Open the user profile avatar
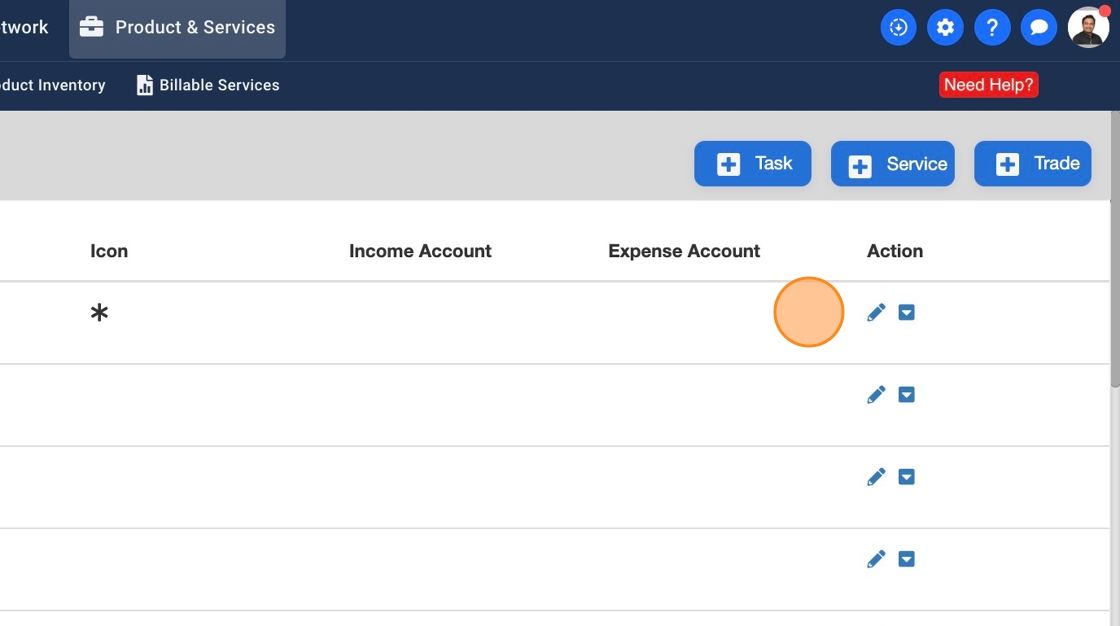The image size is (1120, 626). (x=1088, y=28)
